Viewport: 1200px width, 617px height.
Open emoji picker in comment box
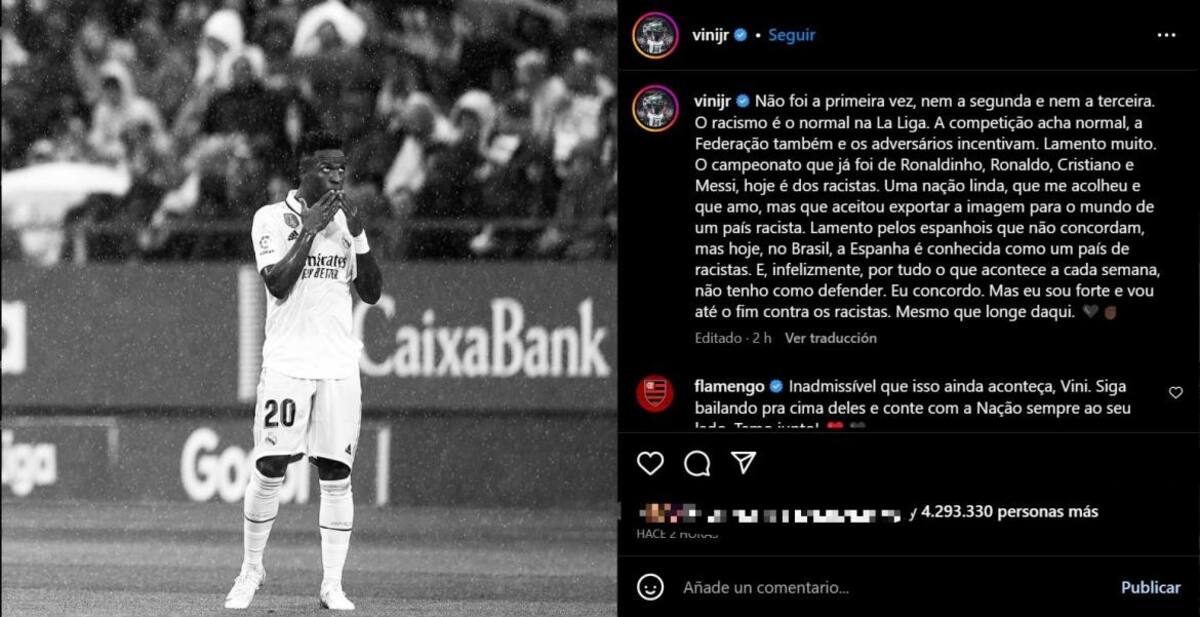pyautogui.click(x=650, y=587)
